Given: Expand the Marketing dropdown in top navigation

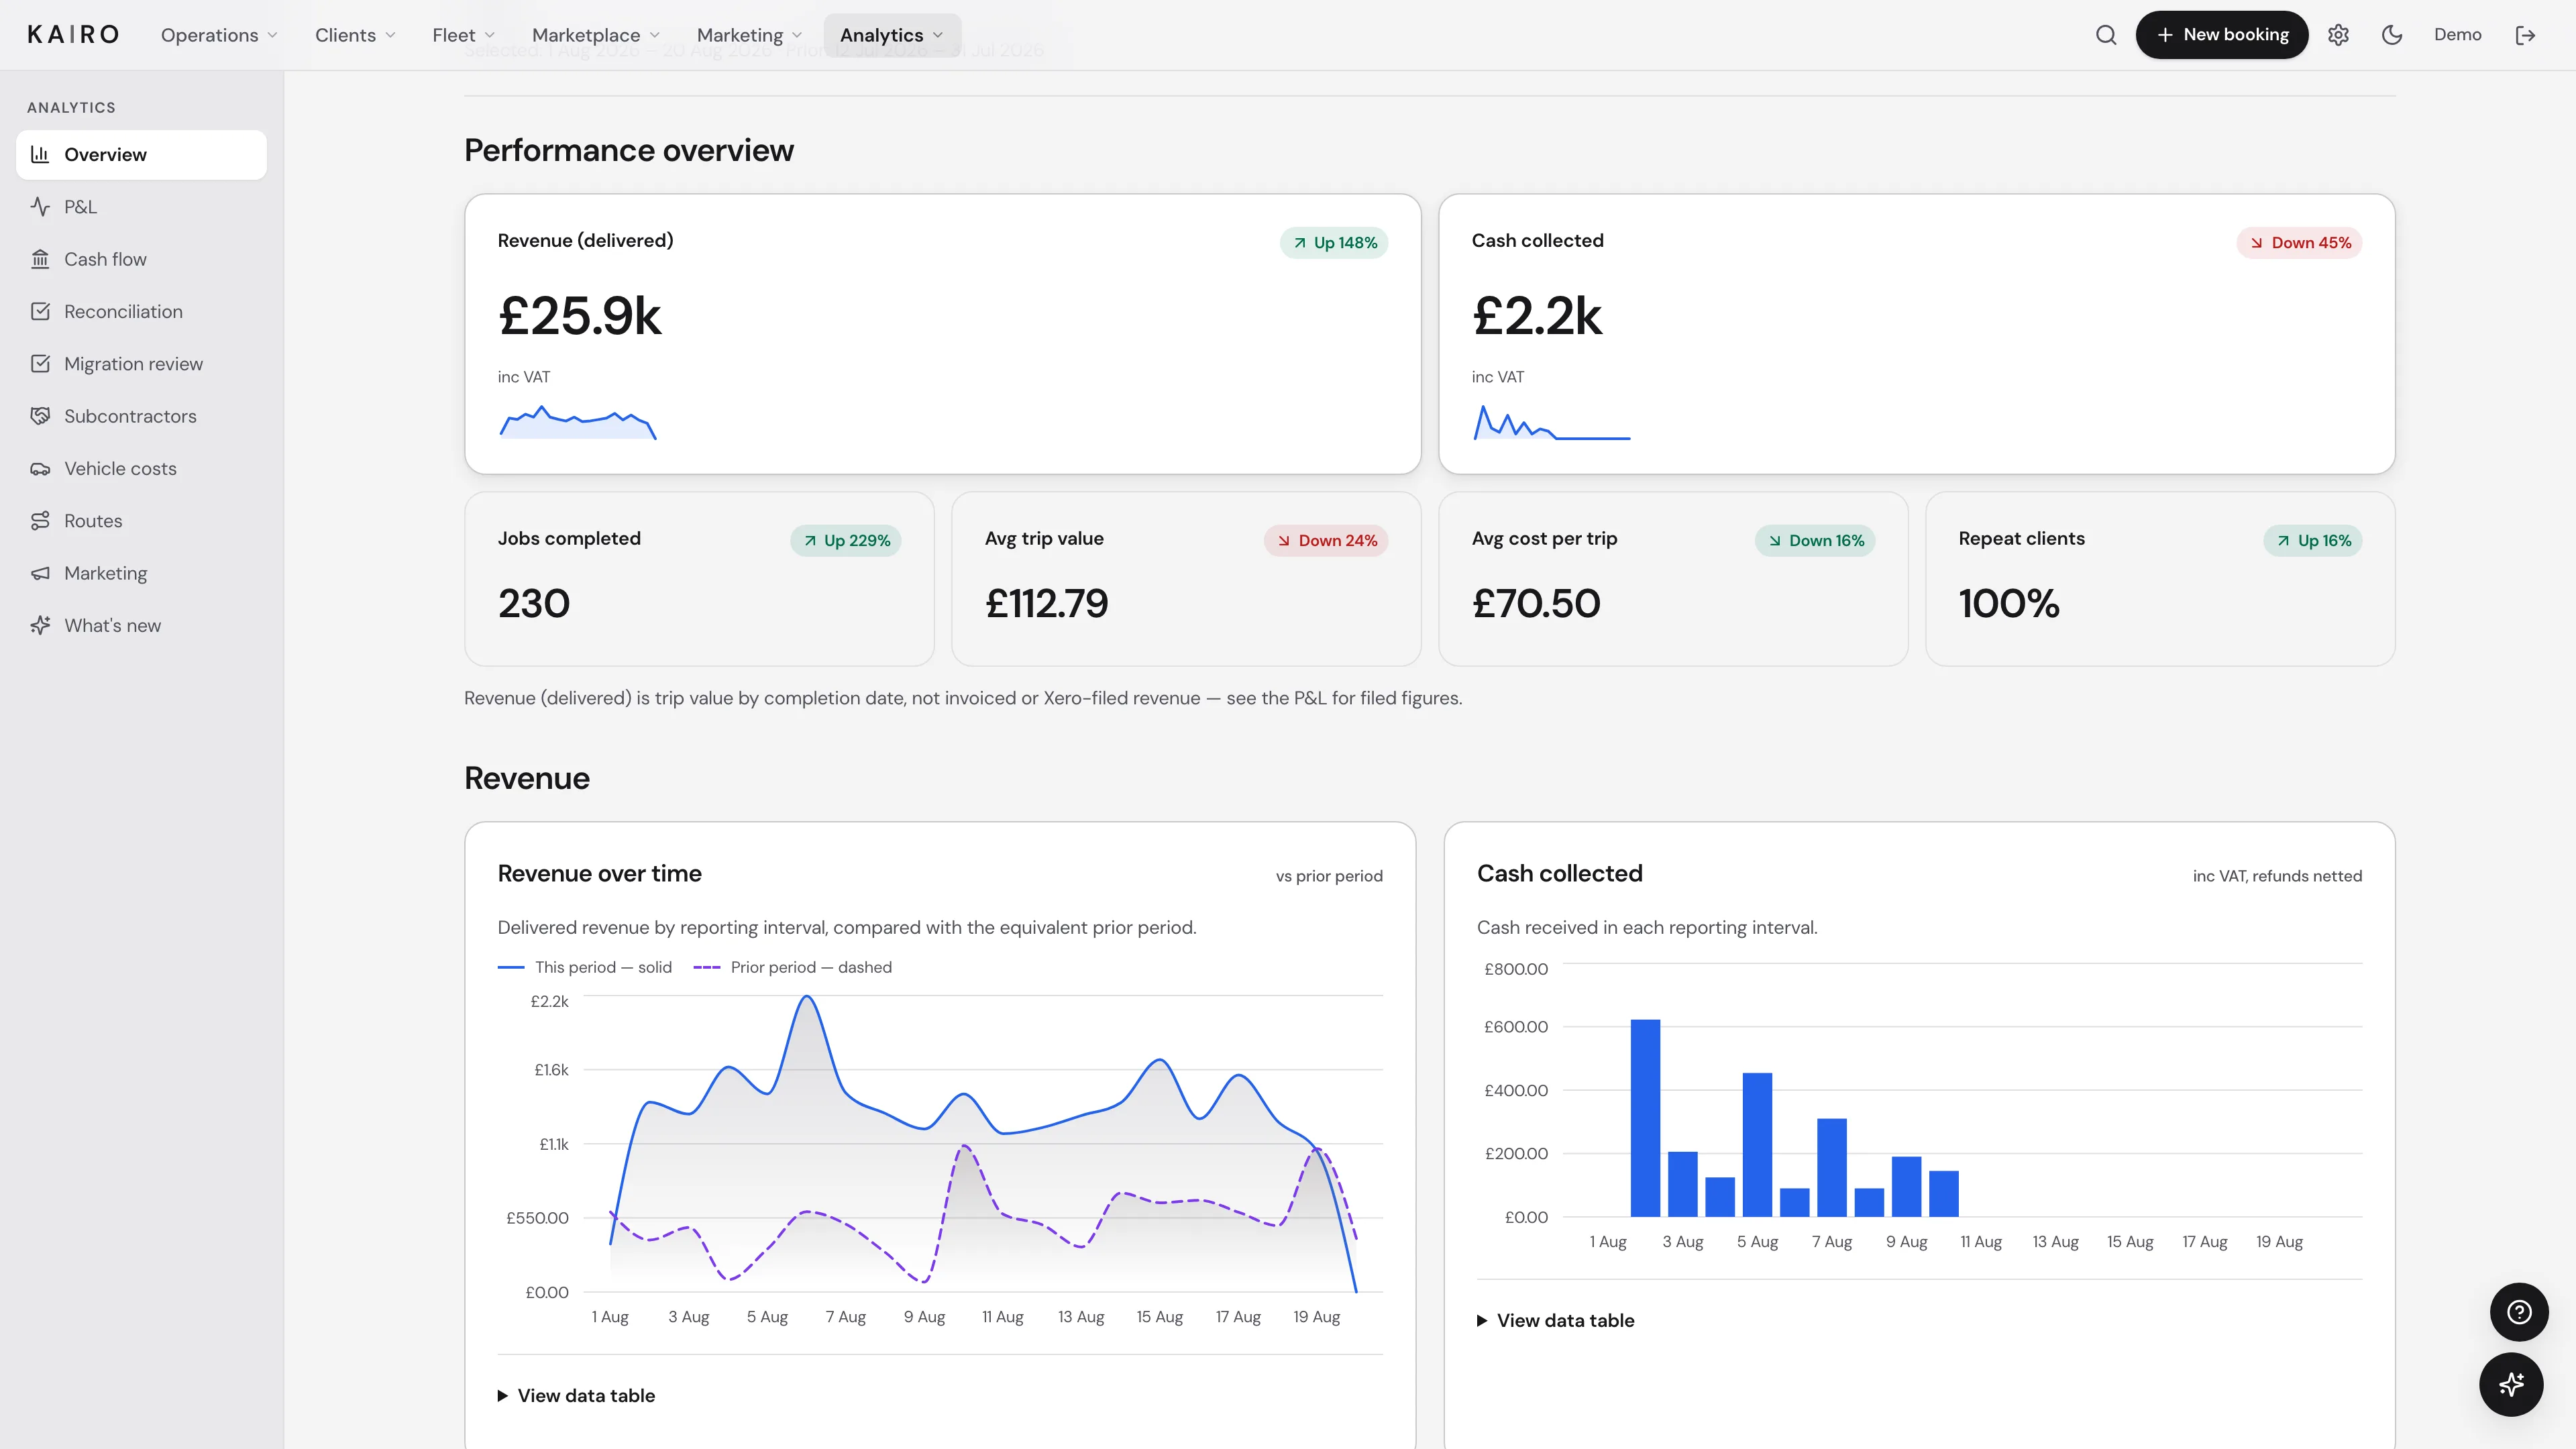Looking at the screenshot, I should [x=749, y=35].
